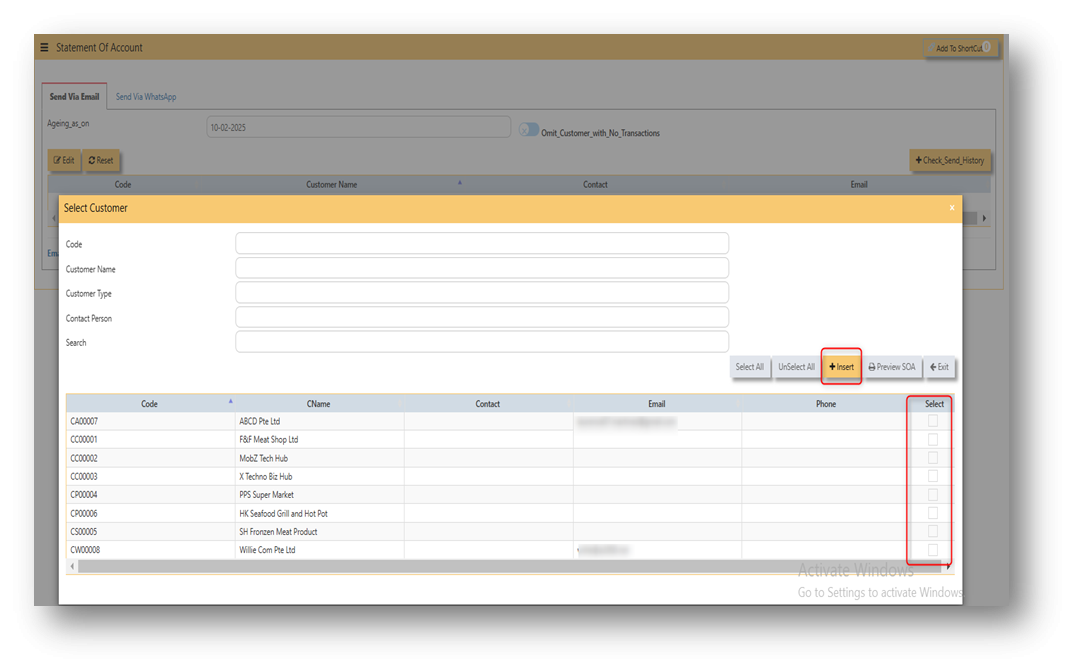Image resolution: width=1075 pixels, height=672 pixels.
Task: Click HK Seafood Grill and Hot Pot cell
Action: [x=319, y=513]
